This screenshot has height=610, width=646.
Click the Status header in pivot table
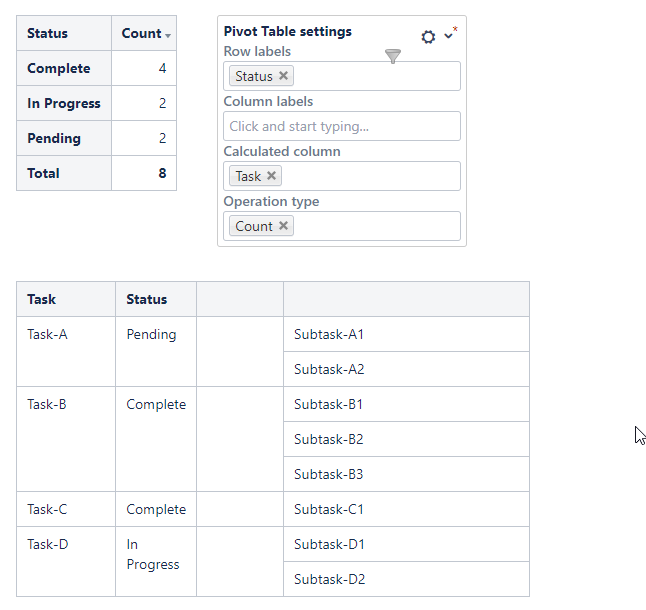coord(48,33)
